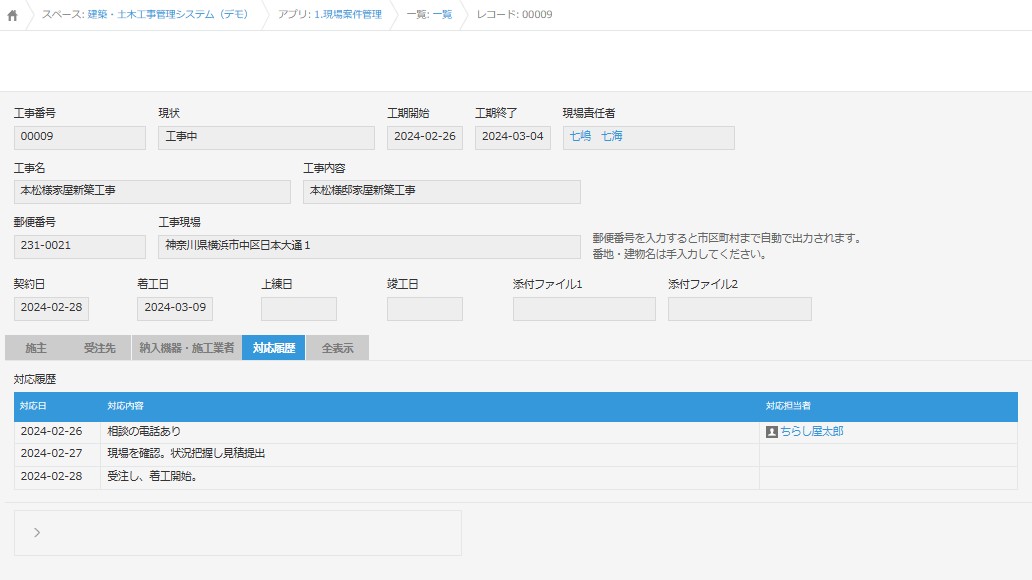Switch to the 受注先 tab
Viewport: 1032px width, 580px height.
[99, 348]
